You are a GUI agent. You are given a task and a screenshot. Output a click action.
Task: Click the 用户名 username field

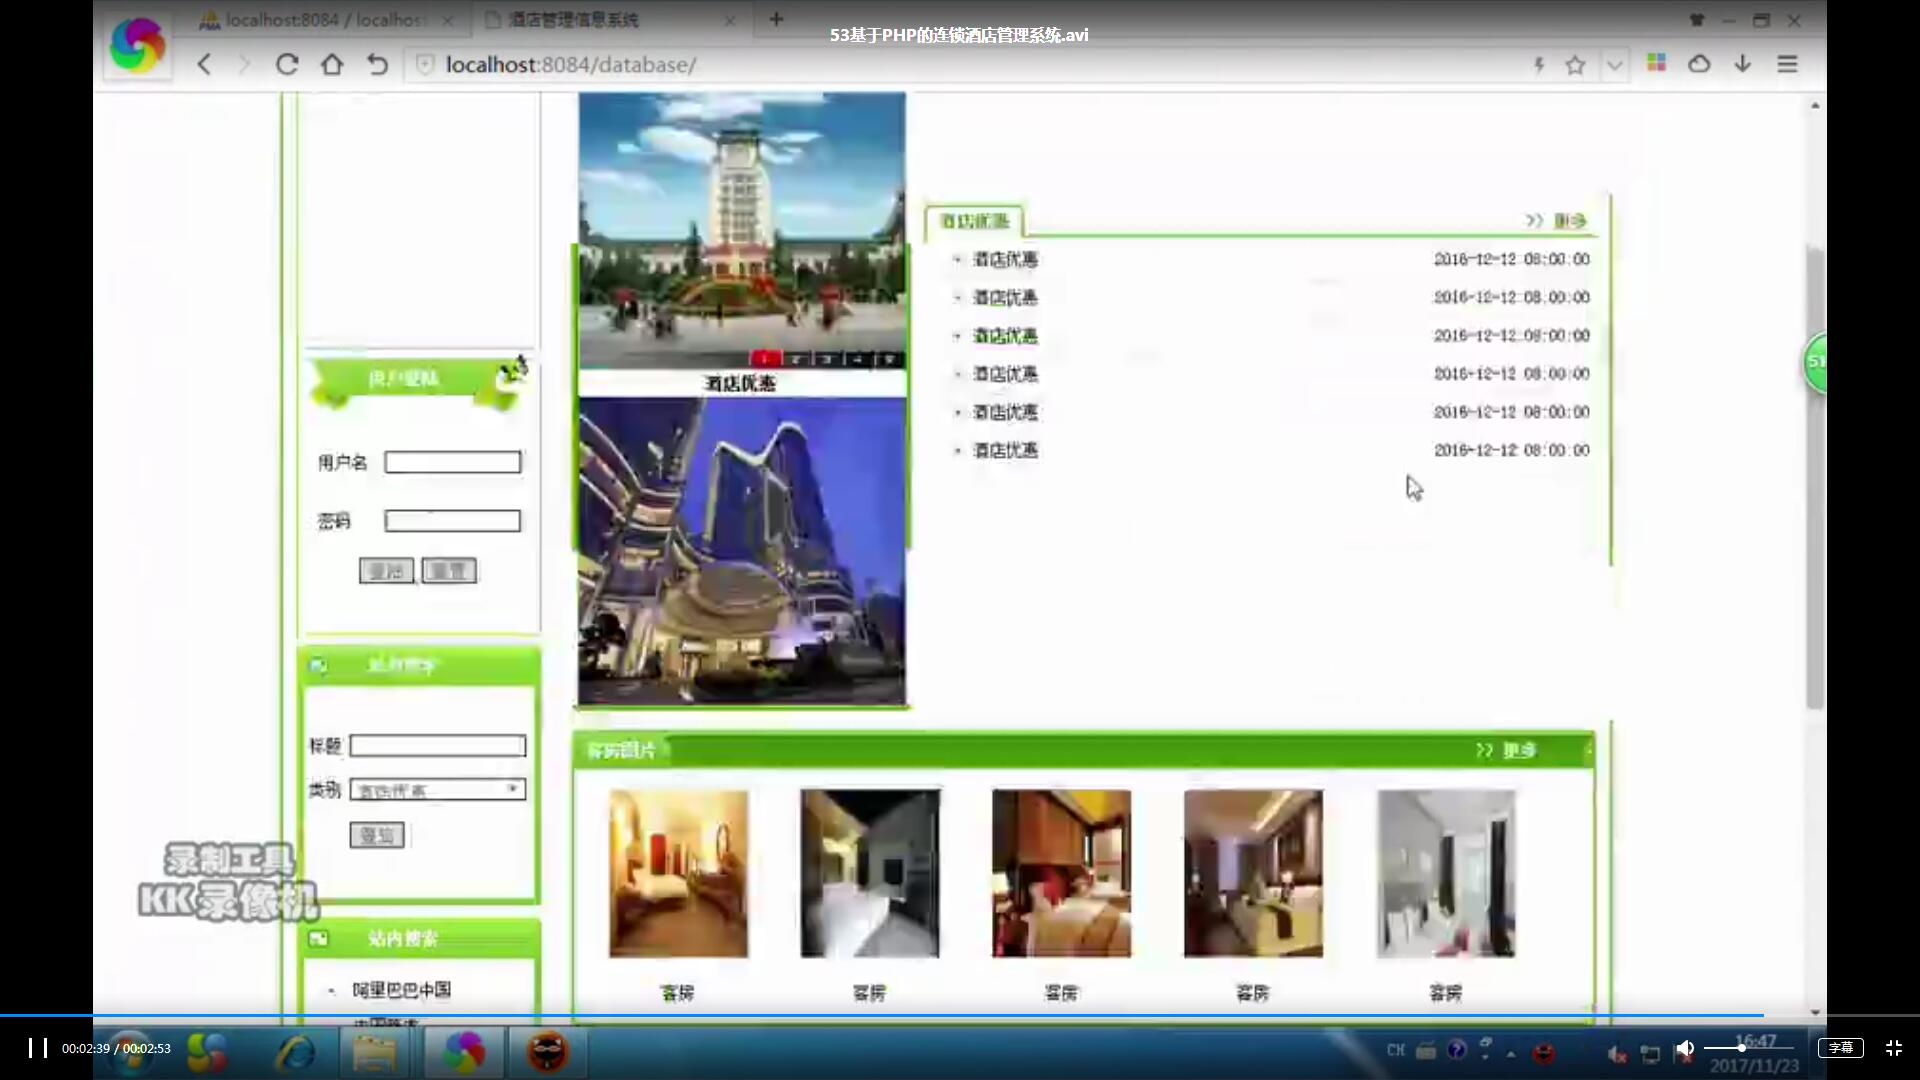point(453,462)
